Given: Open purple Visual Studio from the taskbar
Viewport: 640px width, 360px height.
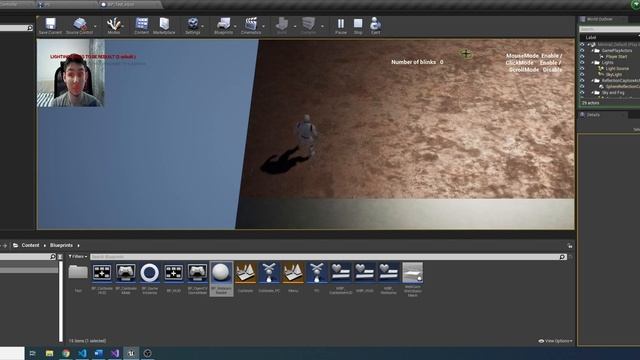Looking at the screenshot, I should 115,353.
